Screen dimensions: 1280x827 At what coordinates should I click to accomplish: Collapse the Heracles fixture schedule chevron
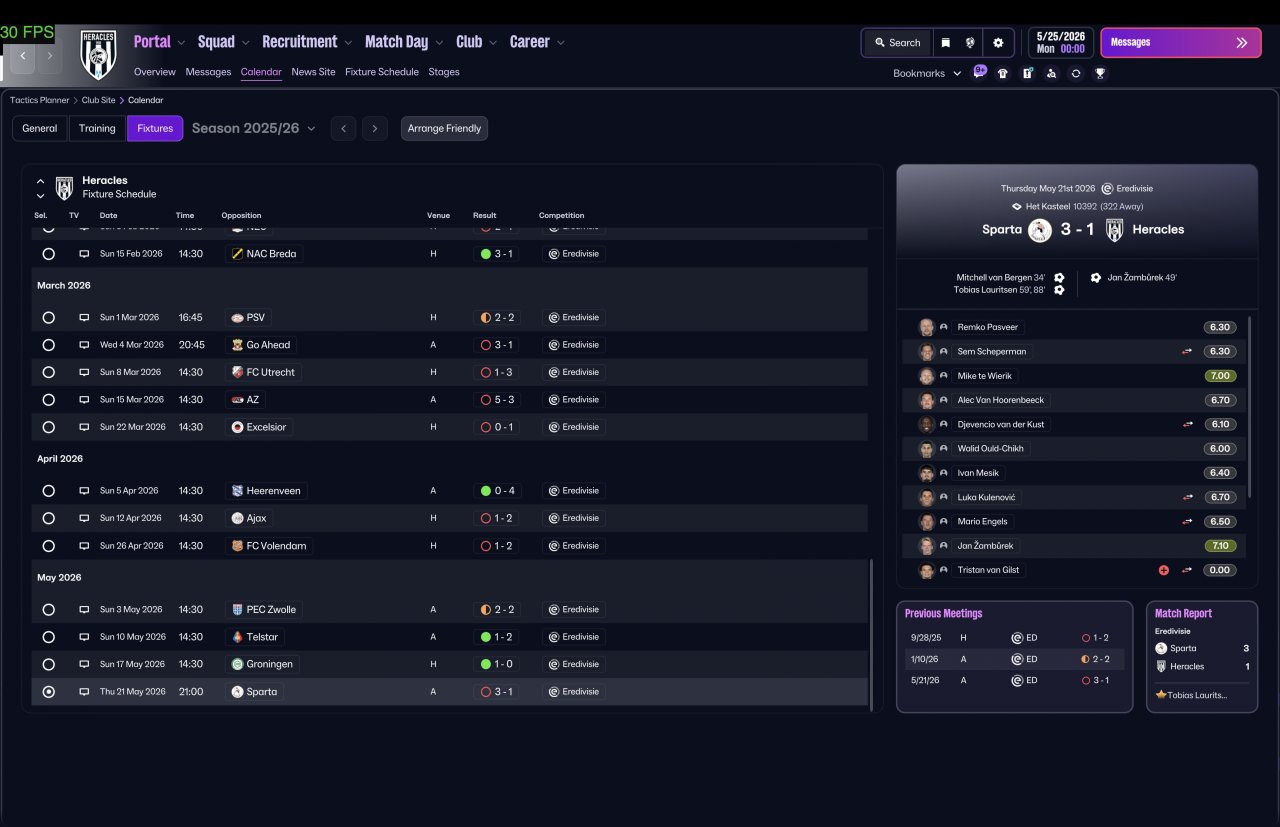pyautogui.click(x=40, y=182)
